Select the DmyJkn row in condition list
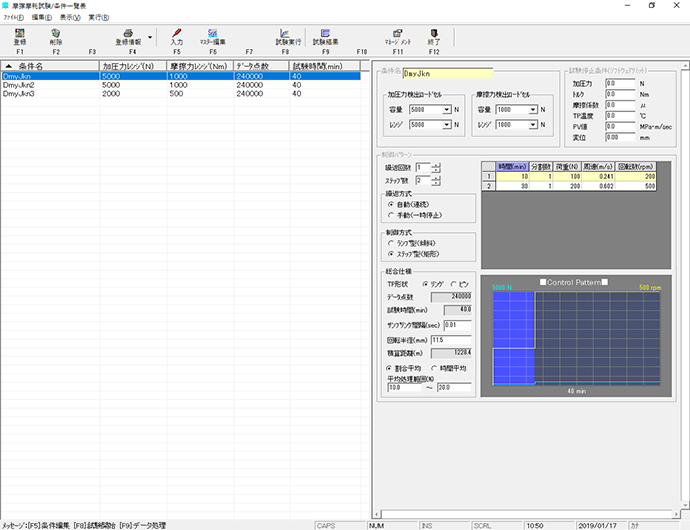Viewport: 690px width, 530px height. click(x=180, y=76)
